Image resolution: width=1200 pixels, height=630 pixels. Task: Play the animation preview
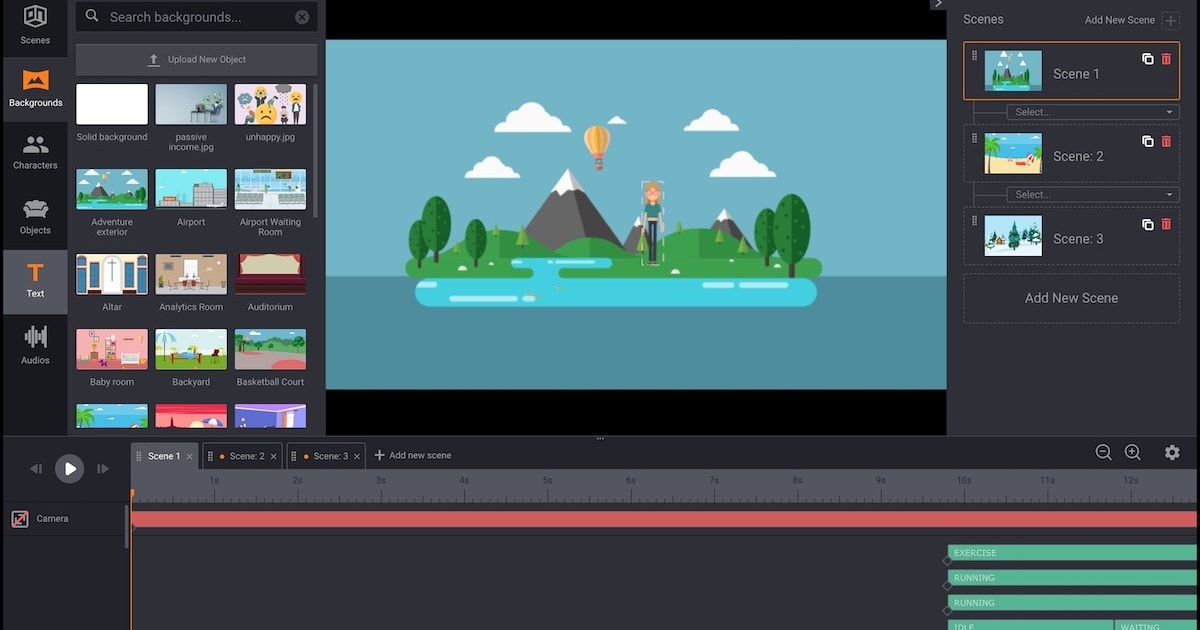click(x=69, y=468)
